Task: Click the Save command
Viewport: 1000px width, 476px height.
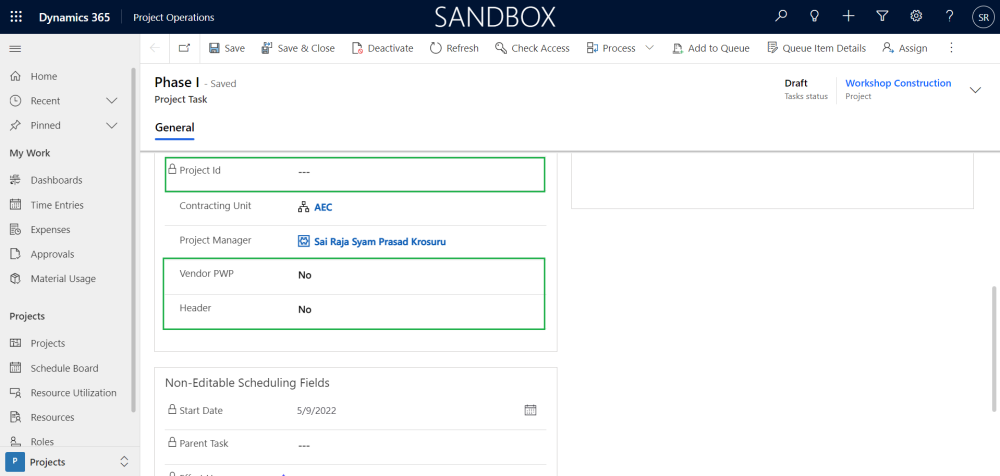Action: click(226, 48)
